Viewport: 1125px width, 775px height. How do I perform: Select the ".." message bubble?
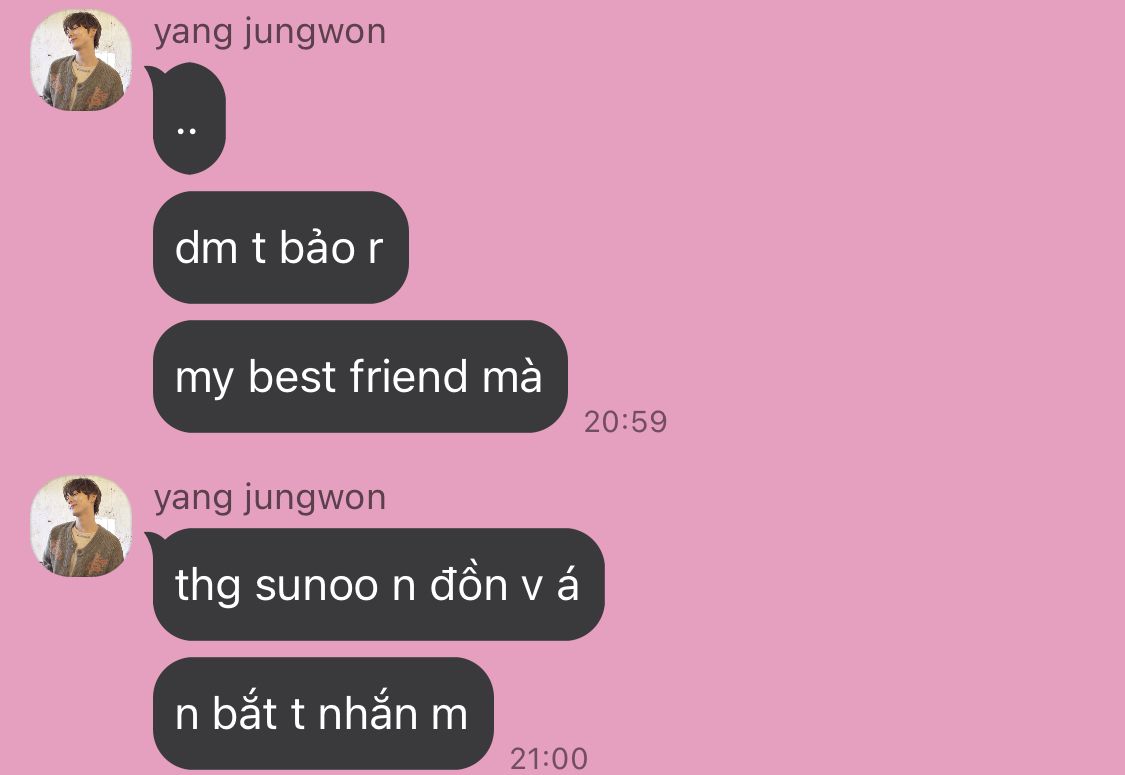point(189,118)
